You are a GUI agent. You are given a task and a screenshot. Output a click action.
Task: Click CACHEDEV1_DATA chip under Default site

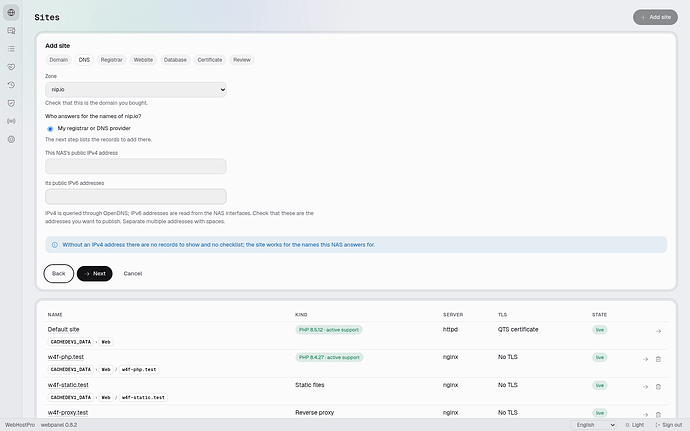70,342
